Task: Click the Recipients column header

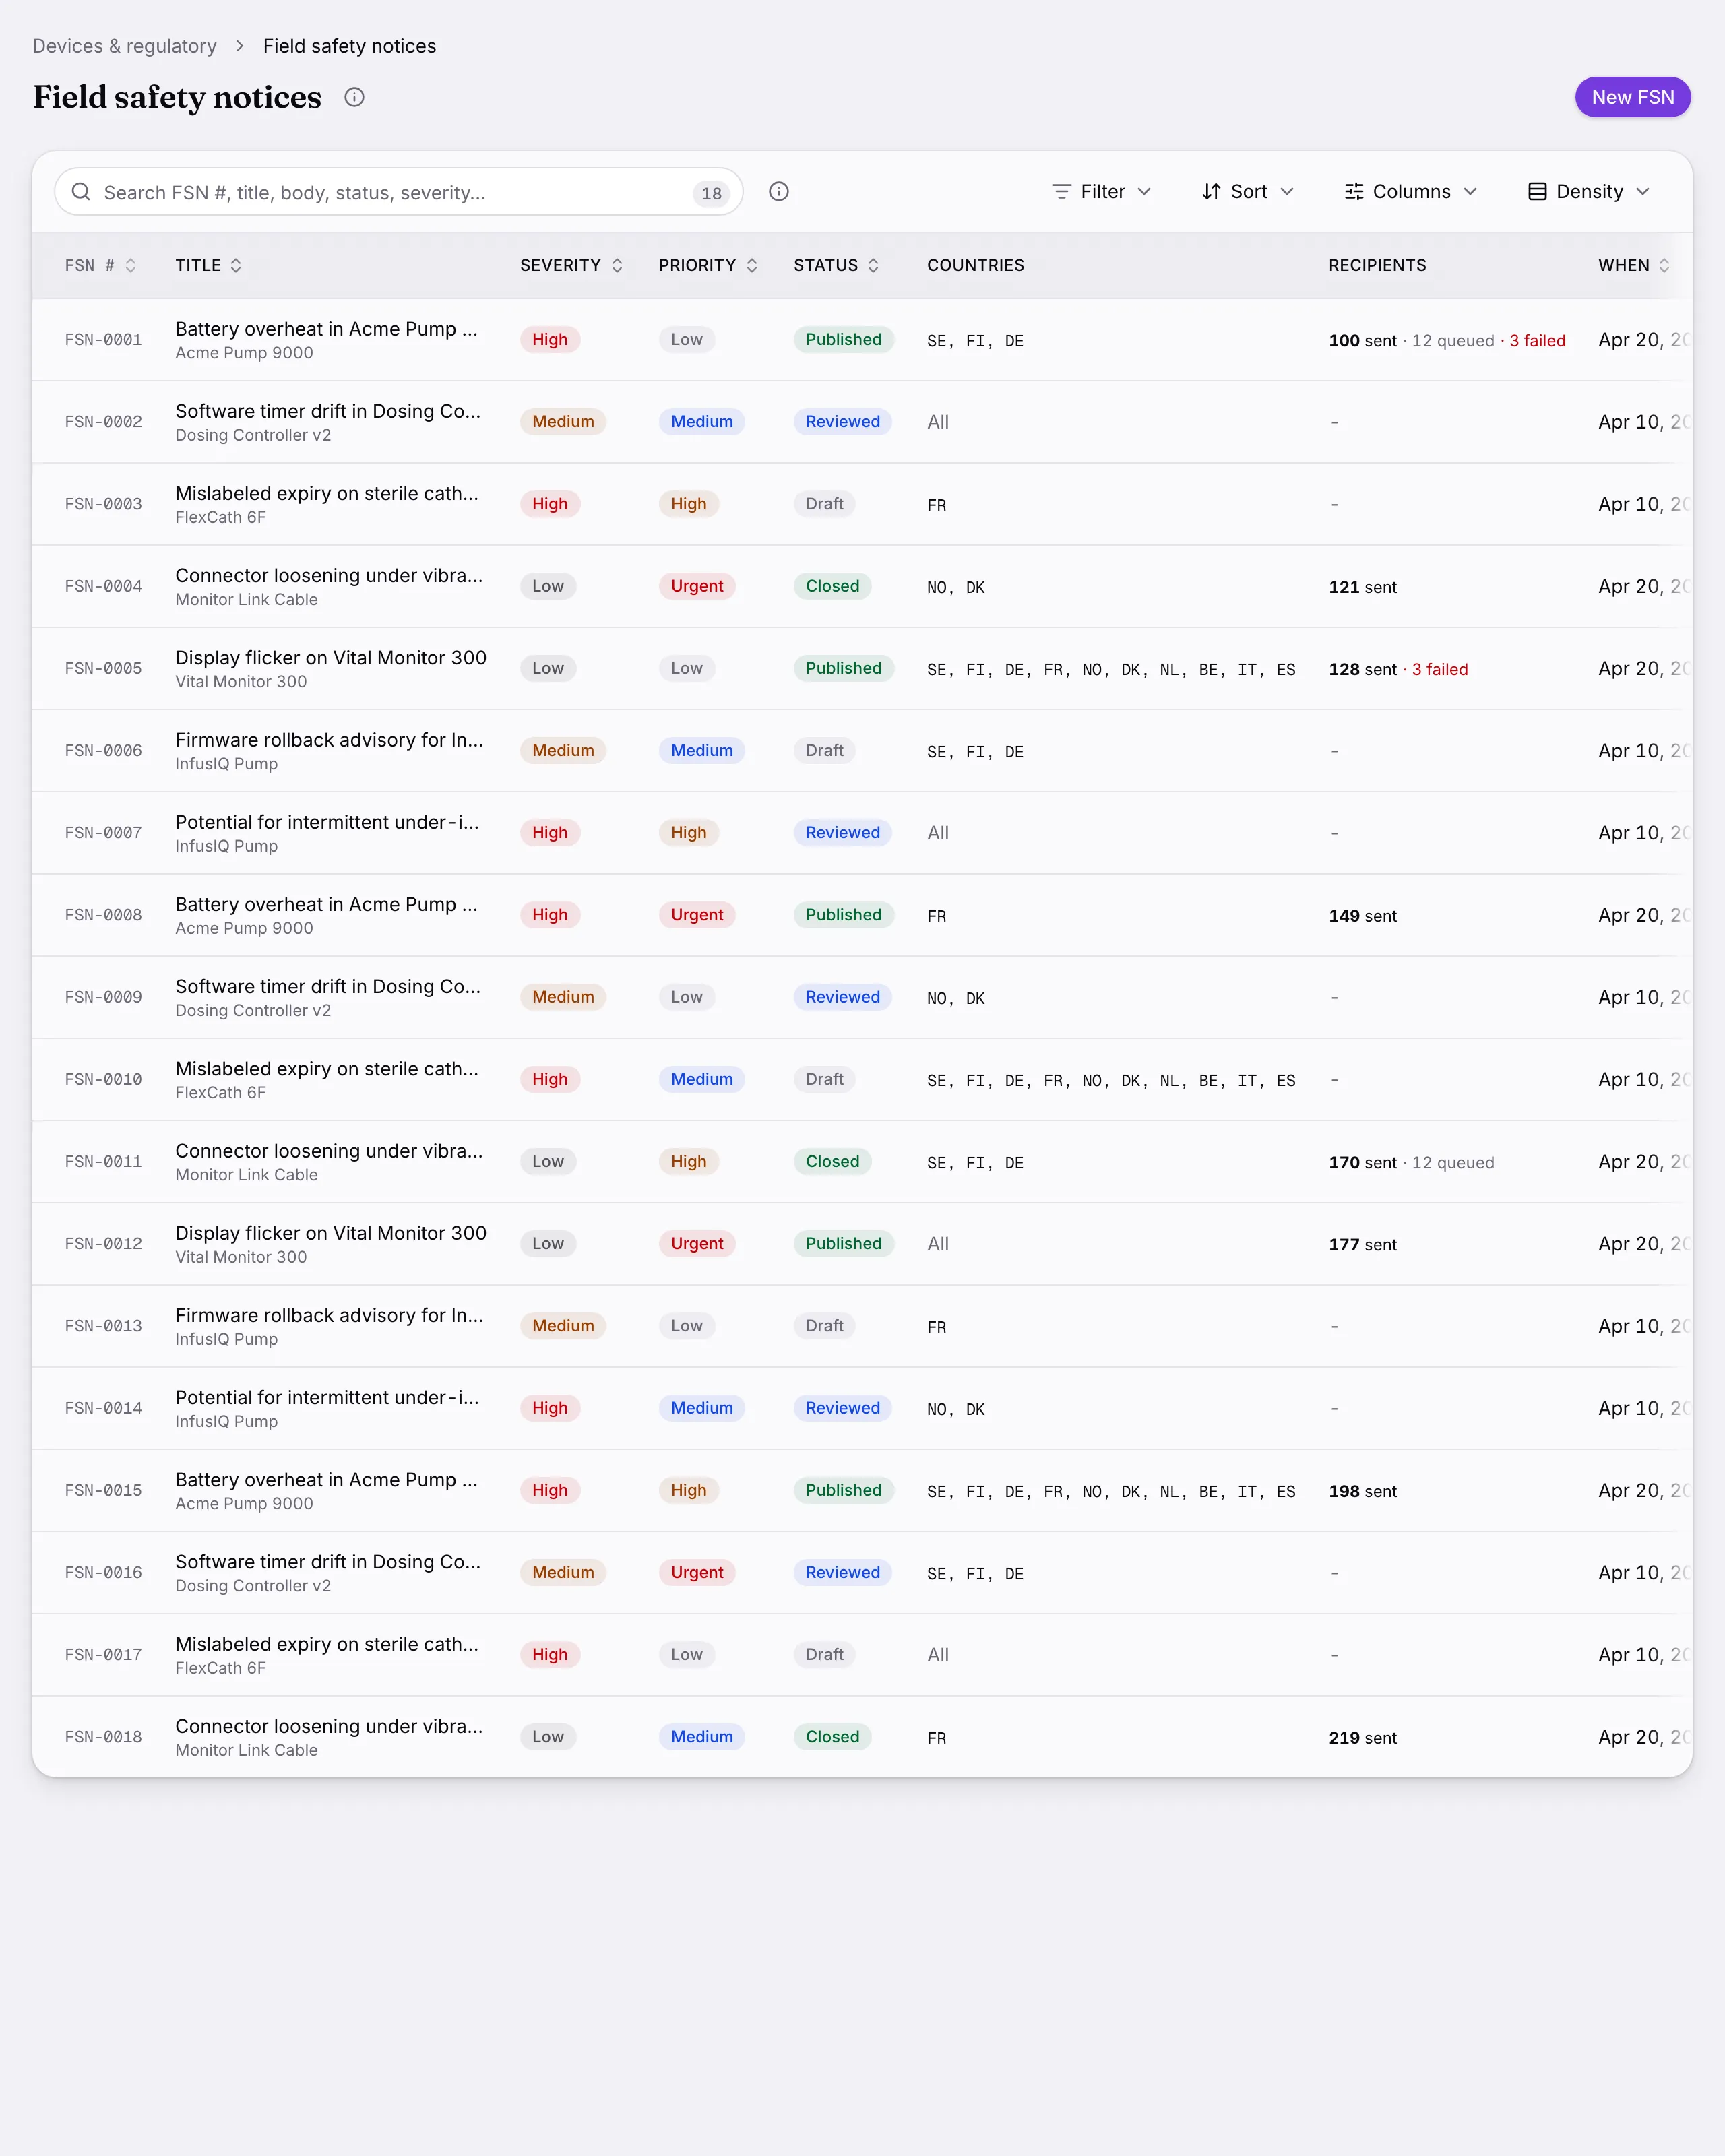Action: [x=1377, y=265]
